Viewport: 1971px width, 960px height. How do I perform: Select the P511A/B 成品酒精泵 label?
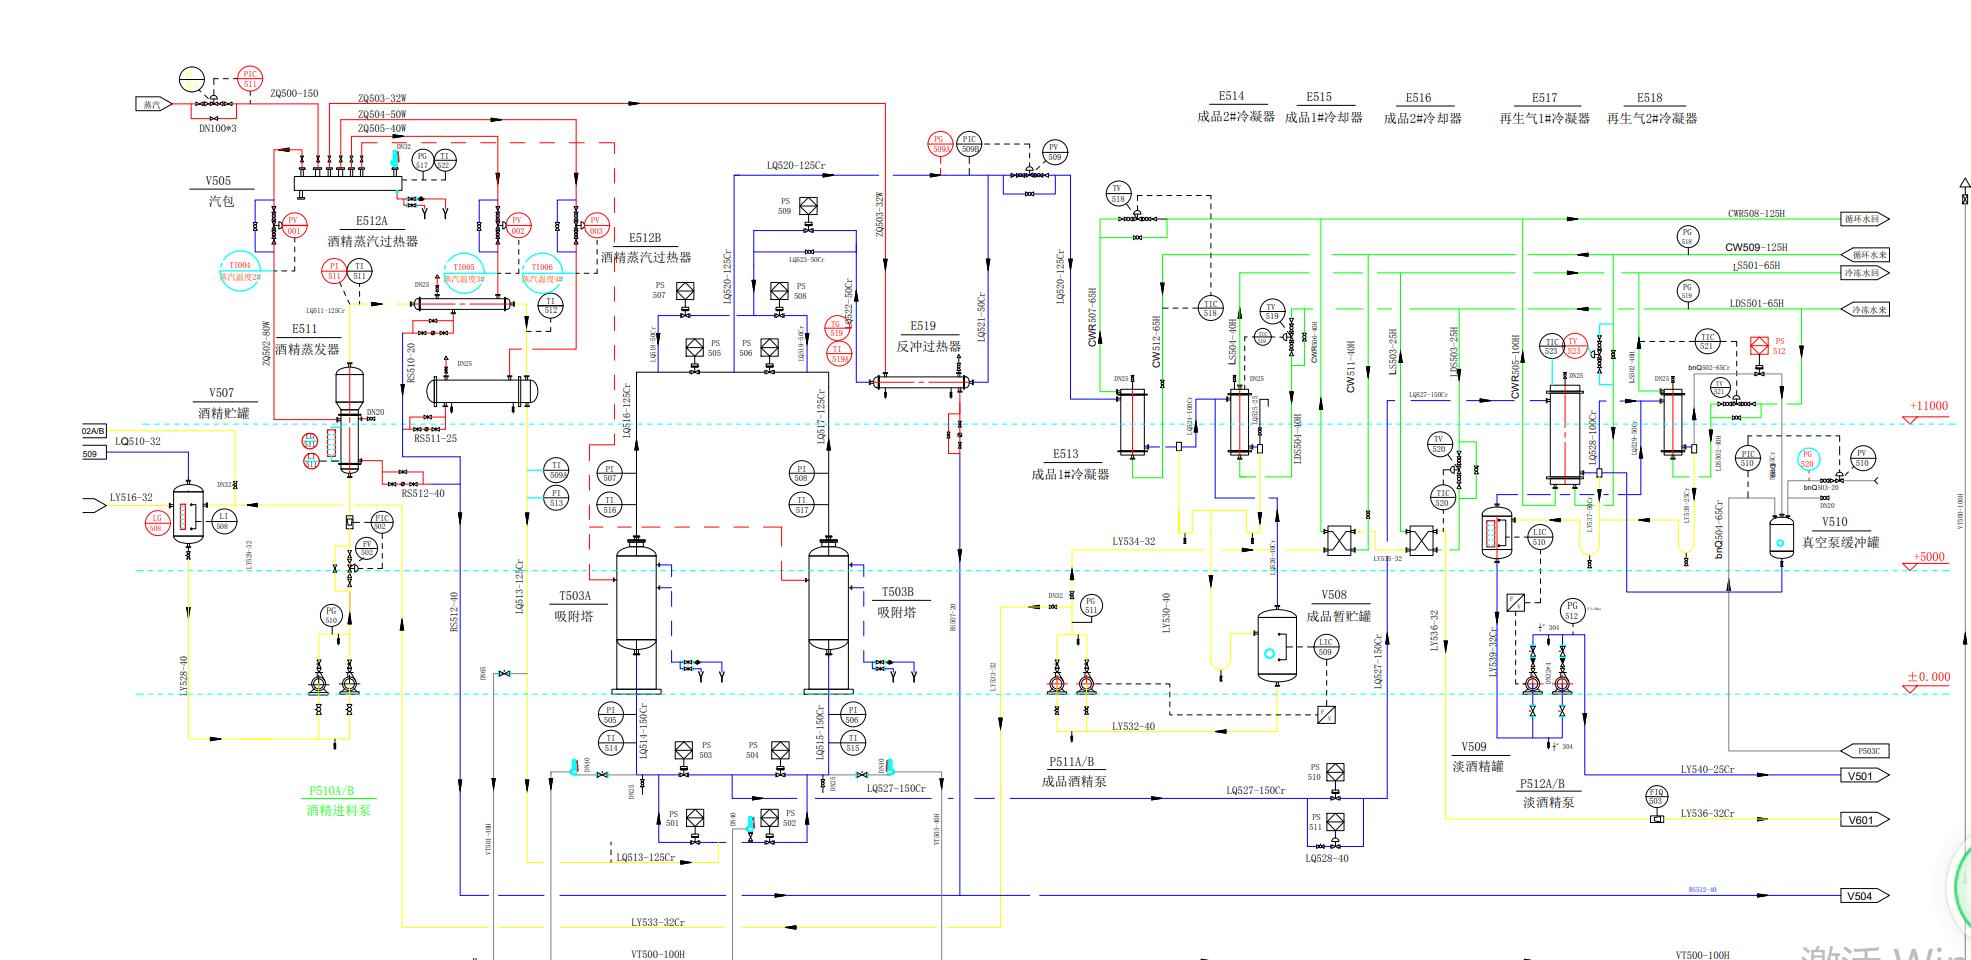tap(1073, 771)
